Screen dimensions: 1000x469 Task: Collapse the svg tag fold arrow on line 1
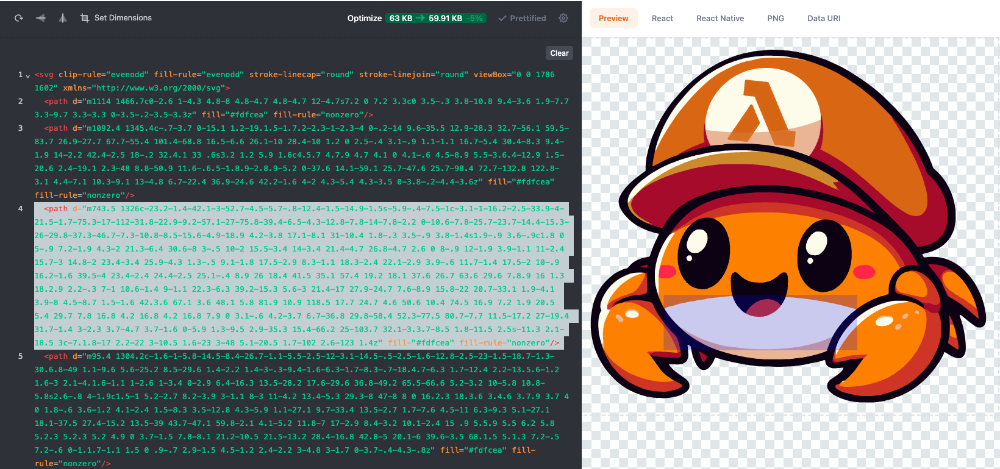tap(27, 76)
